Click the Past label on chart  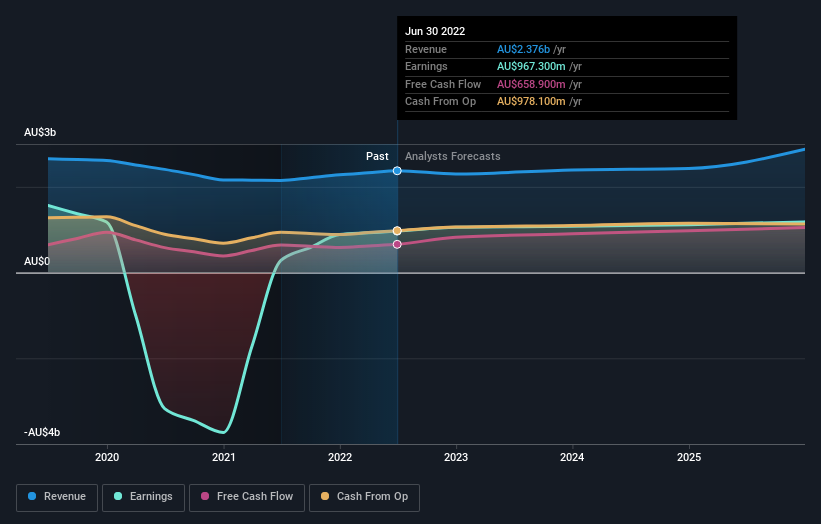[377, 156]
